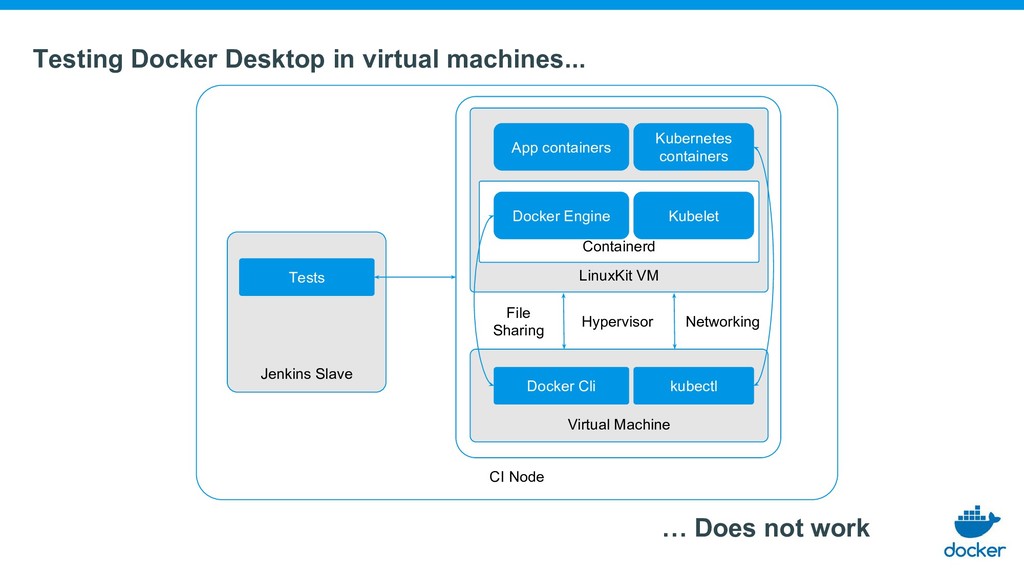
Task: Click the Hypervisor label
Action: (617, 322)
